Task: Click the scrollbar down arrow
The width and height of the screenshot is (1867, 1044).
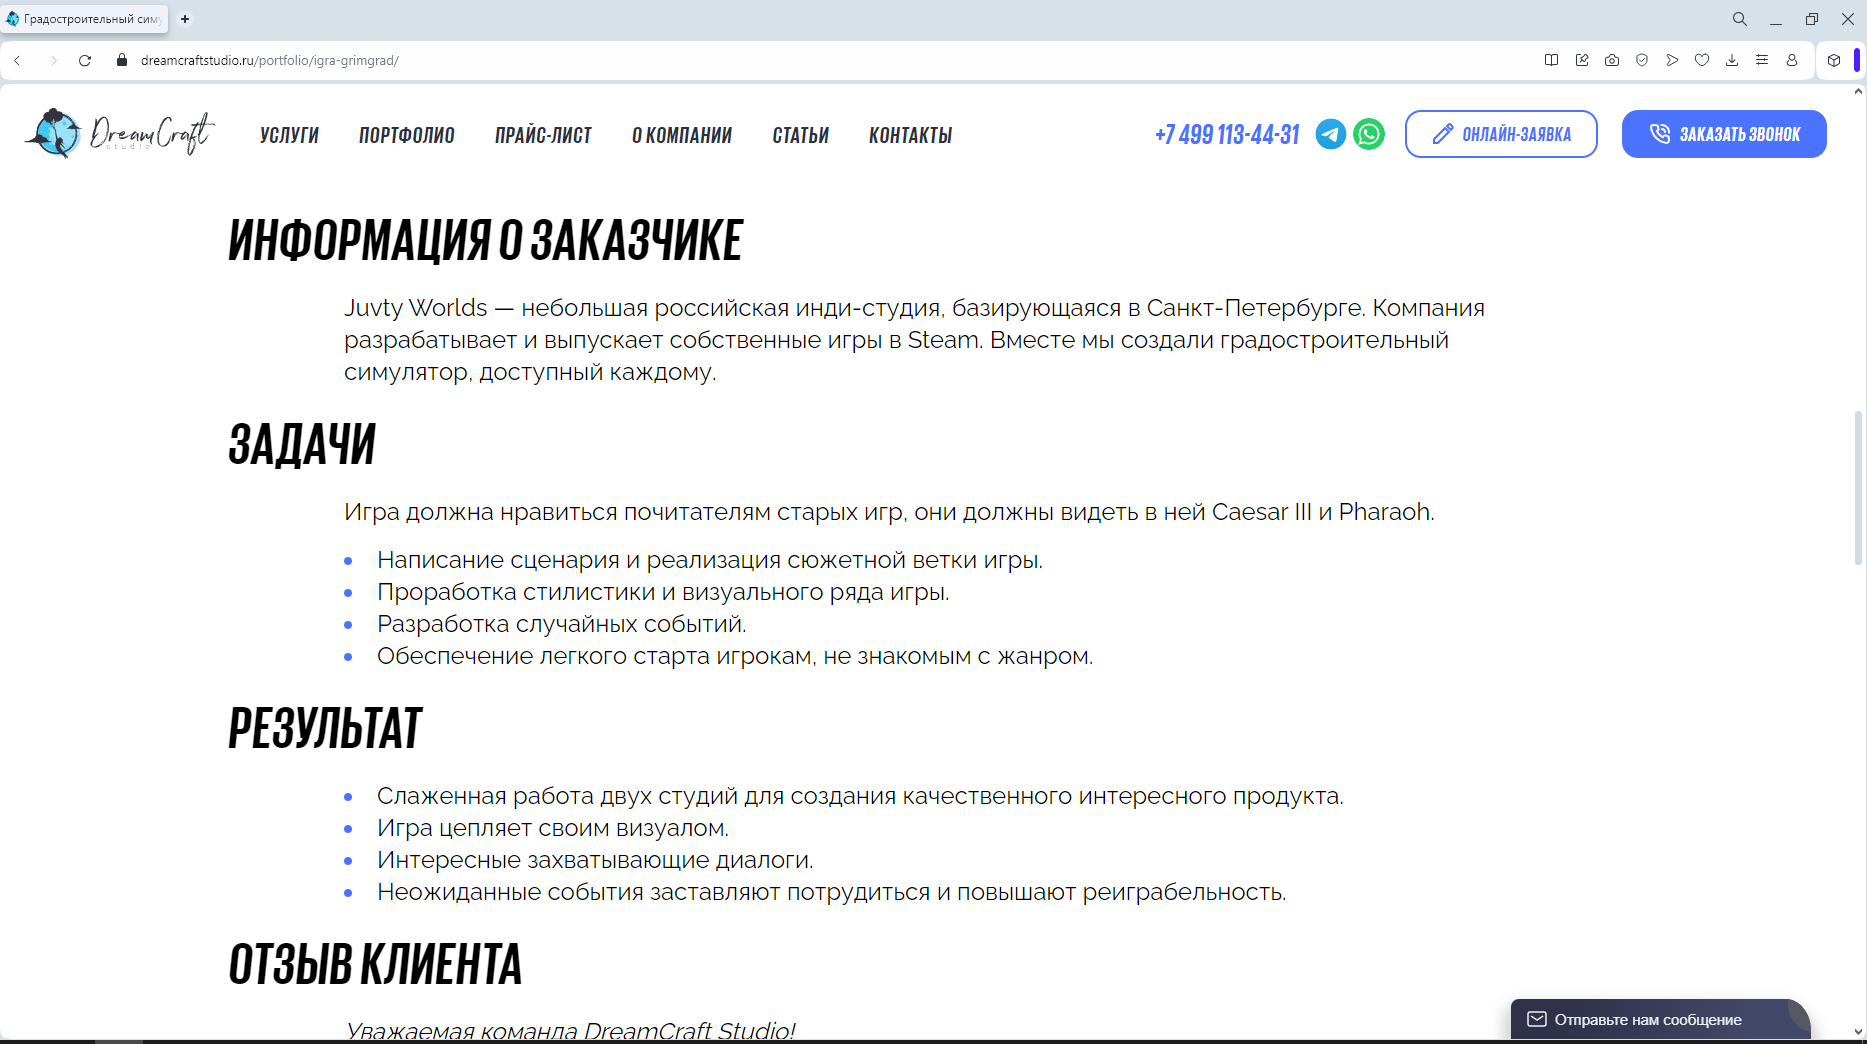Action: tap(1859, 1032)
